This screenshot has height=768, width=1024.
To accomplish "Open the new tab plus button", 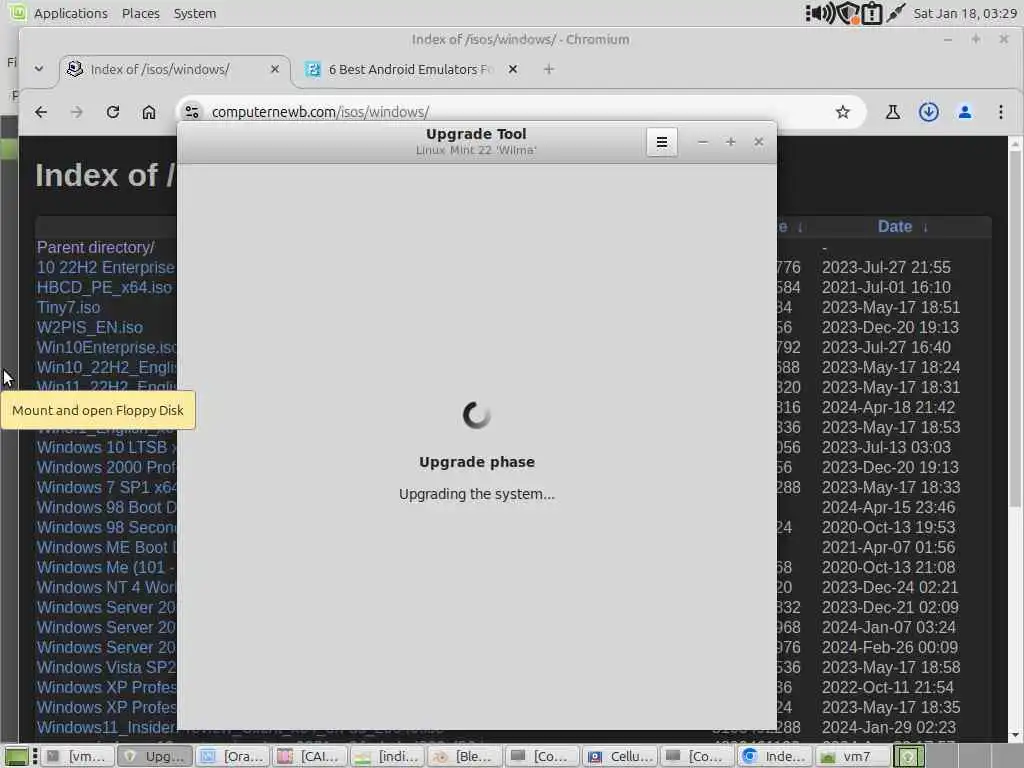I will [549, 69].
